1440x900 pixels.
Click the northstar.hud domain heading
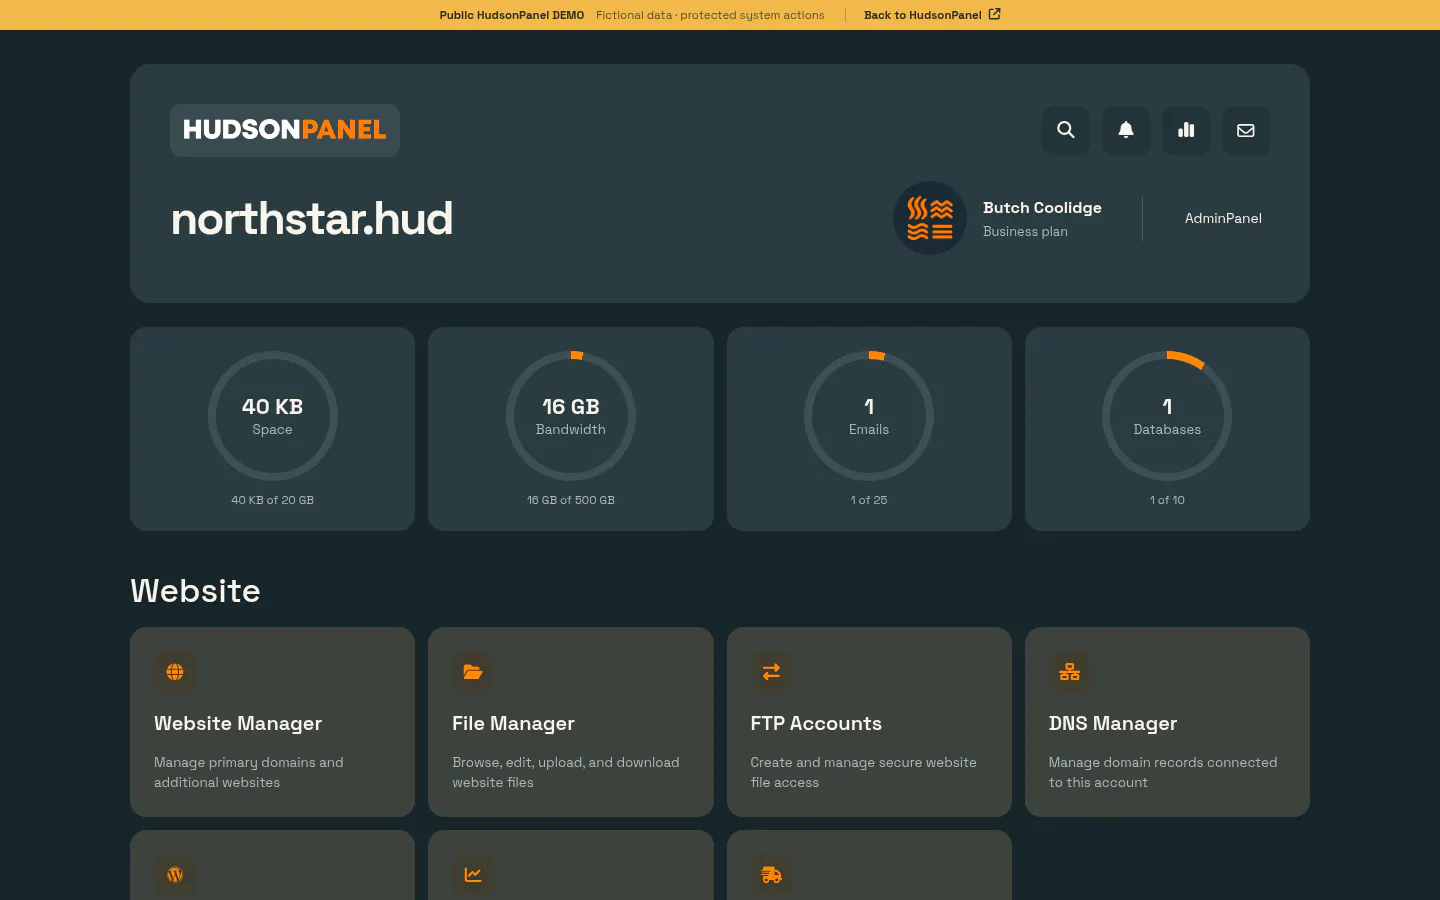click(312, 219)
